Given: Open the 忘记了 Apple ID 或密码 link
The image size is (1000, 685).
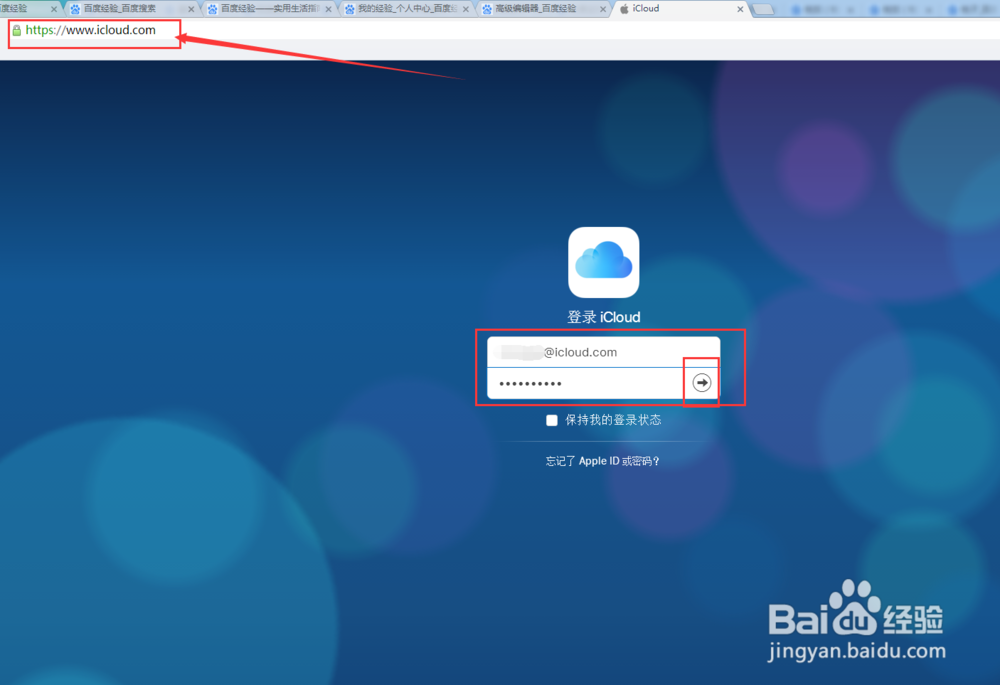Looking at the screenshot, I should [x=603, y=461].
